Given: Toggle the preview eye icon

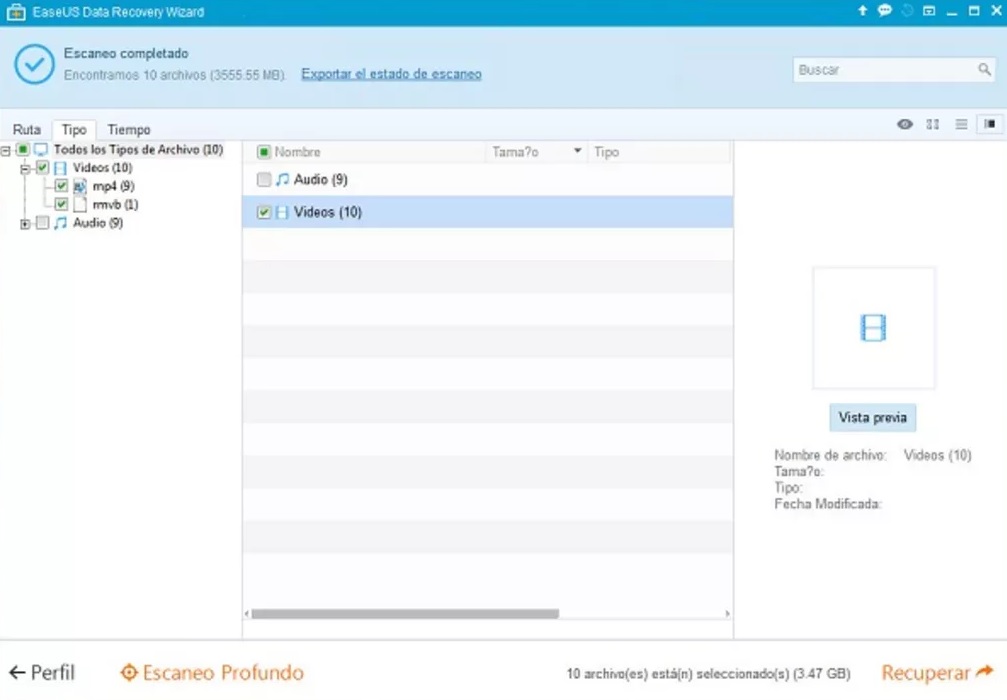Looking at the screenshot, I should (x=905, y=124).
